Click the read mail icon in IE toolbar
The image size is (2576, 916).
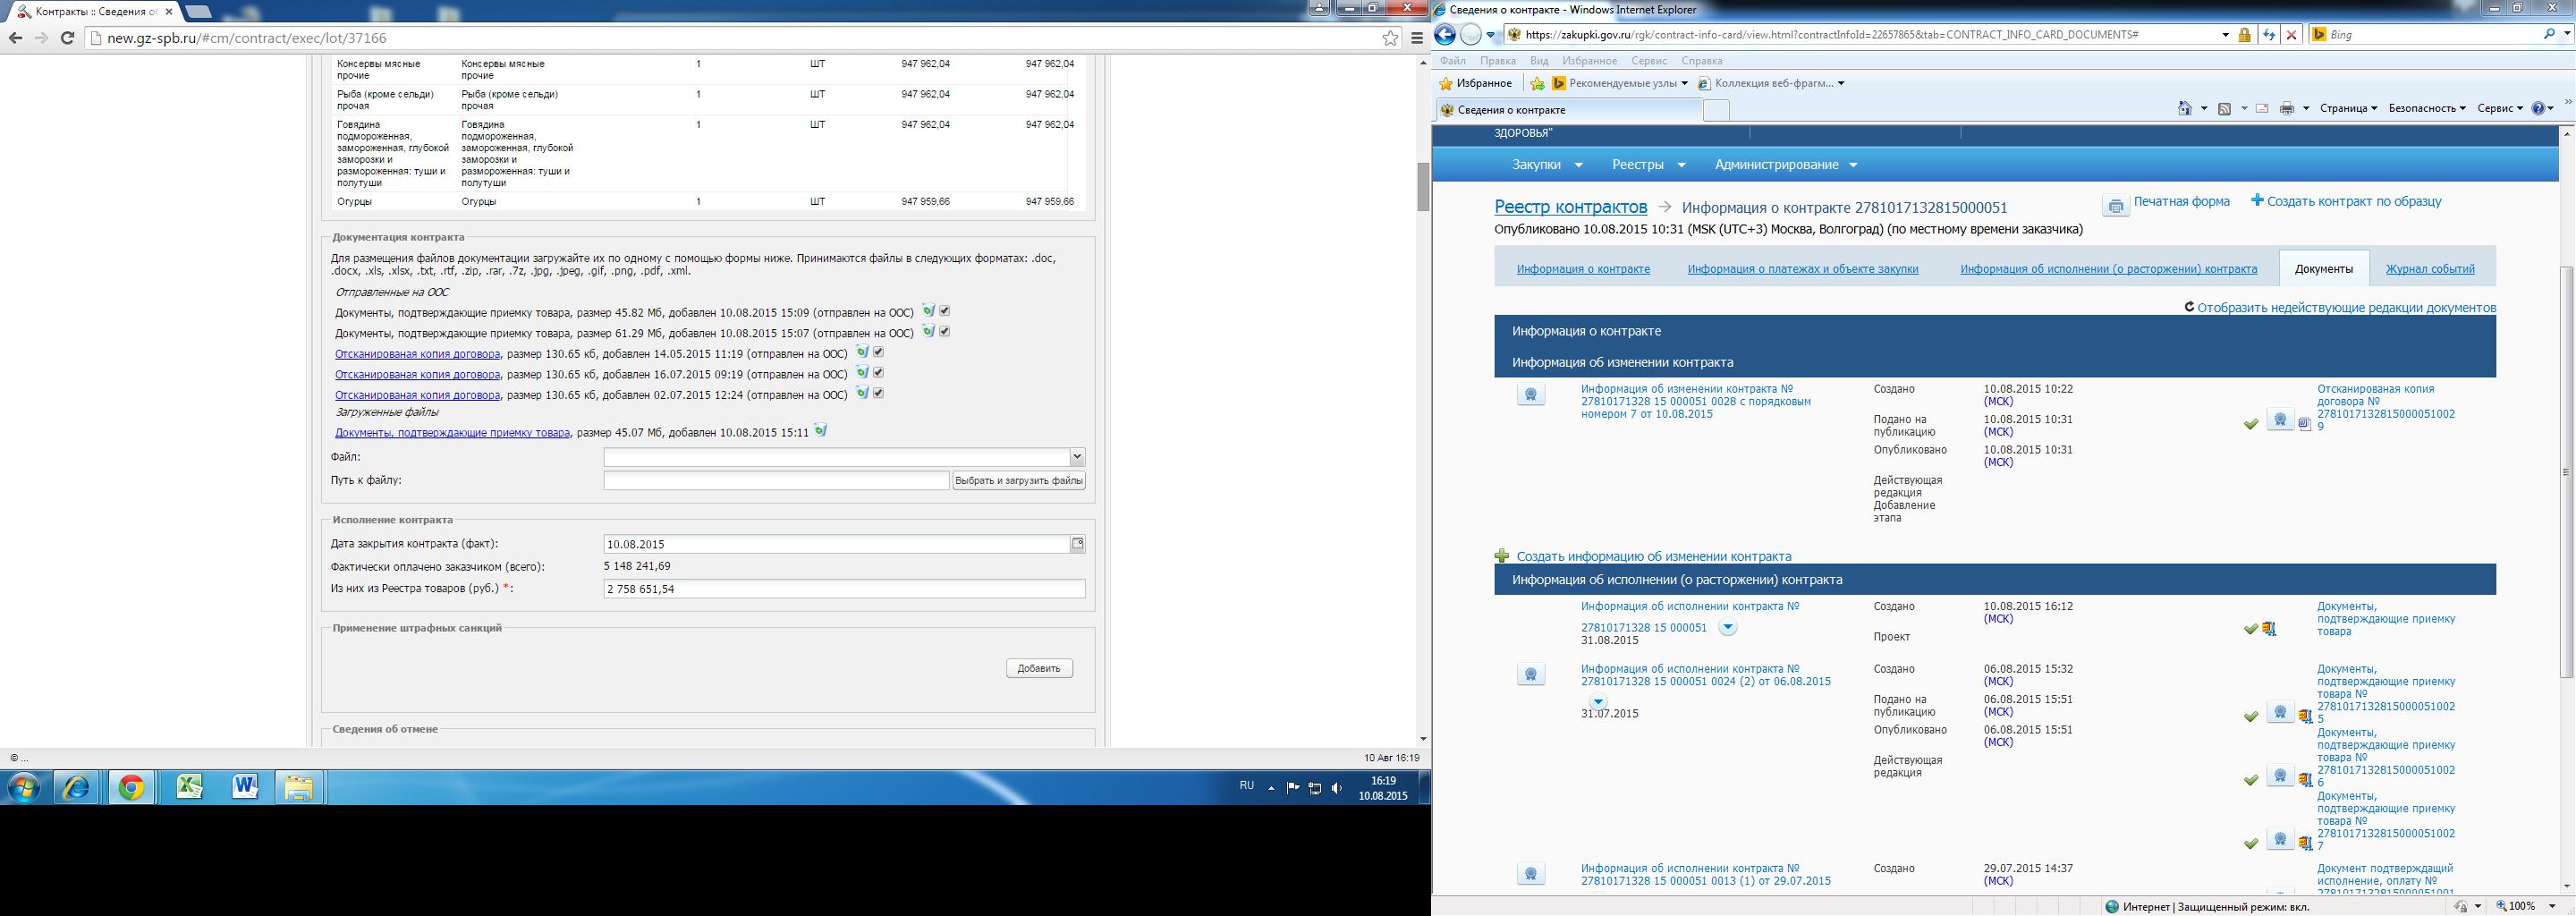tap(2262, 108)
